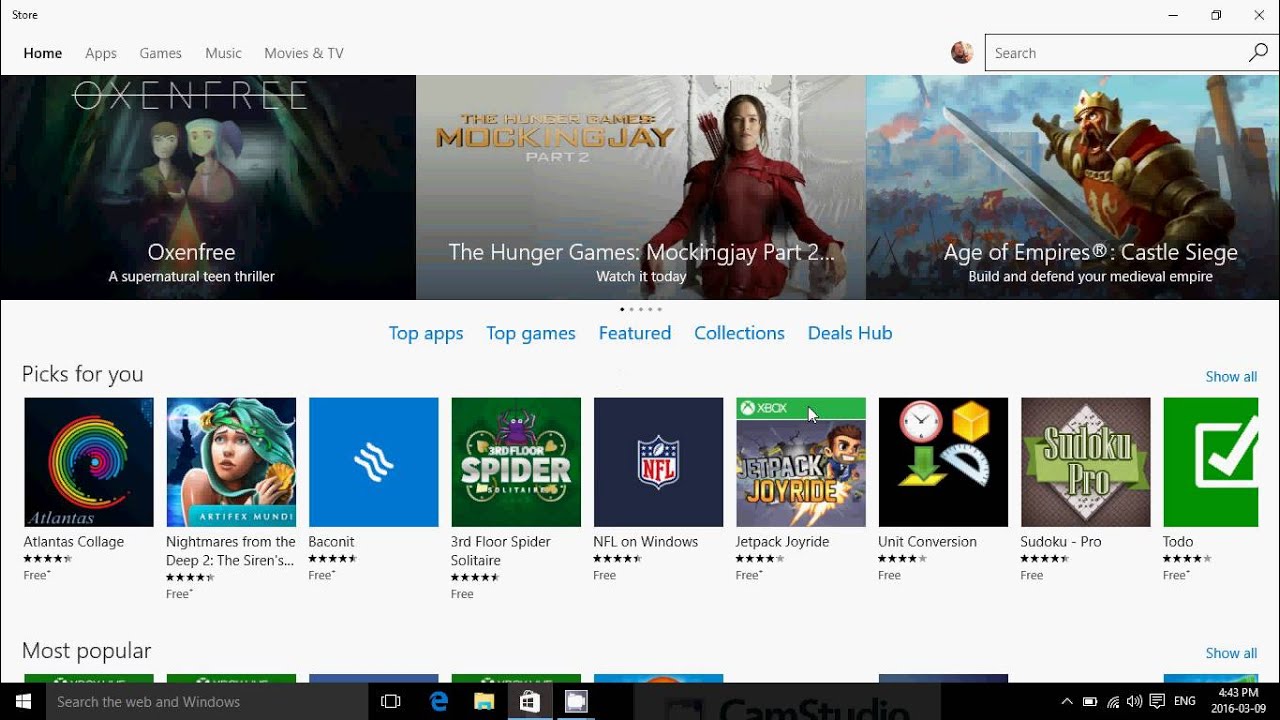This screenshot has height=720, width=1280.
Task: Click the taskbar Search the web box
Action: tap(208, 702)
